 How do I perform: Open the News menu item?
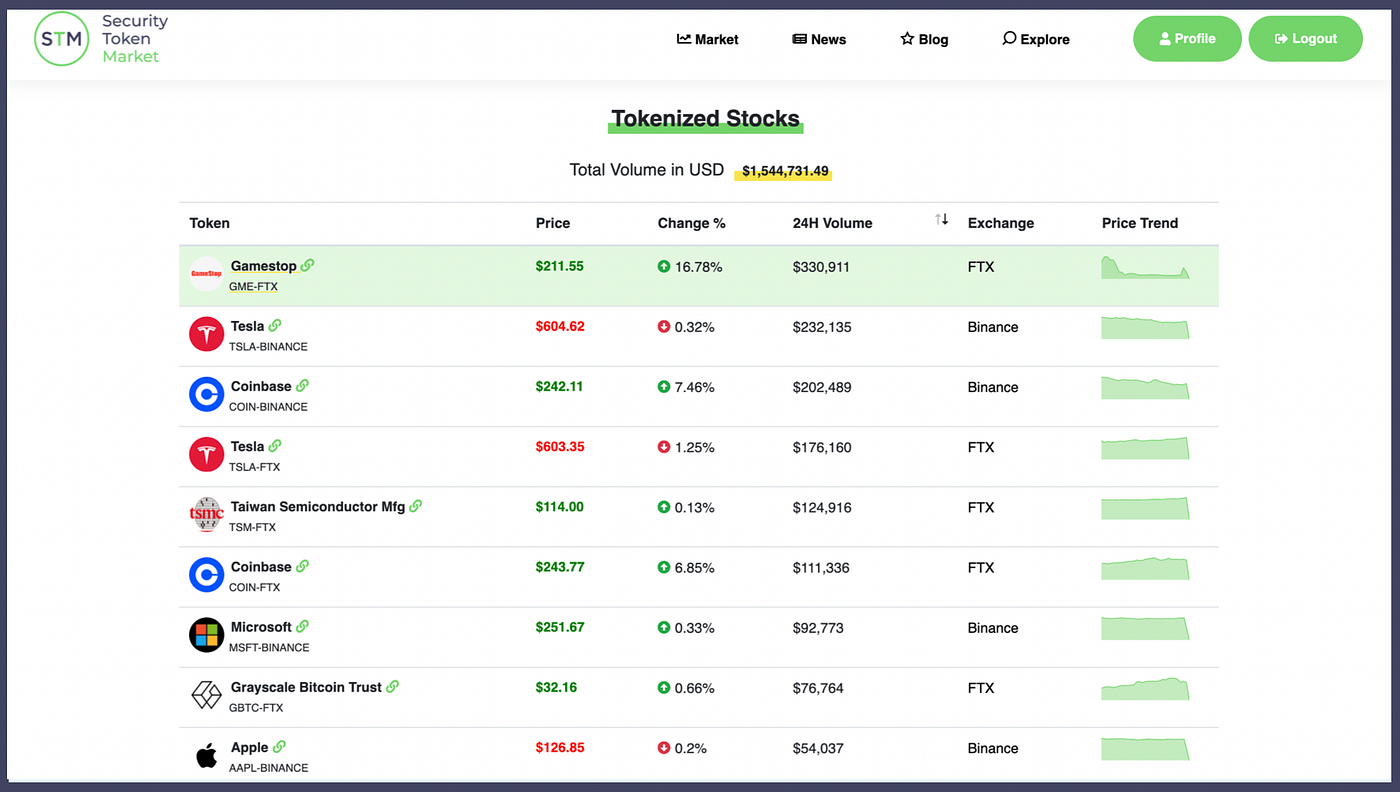819,39
